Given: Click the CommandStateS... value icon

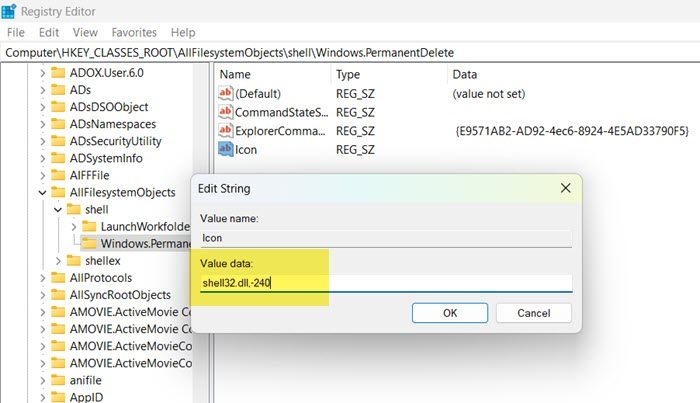Looking at the screenshot, I should point(226,112).
